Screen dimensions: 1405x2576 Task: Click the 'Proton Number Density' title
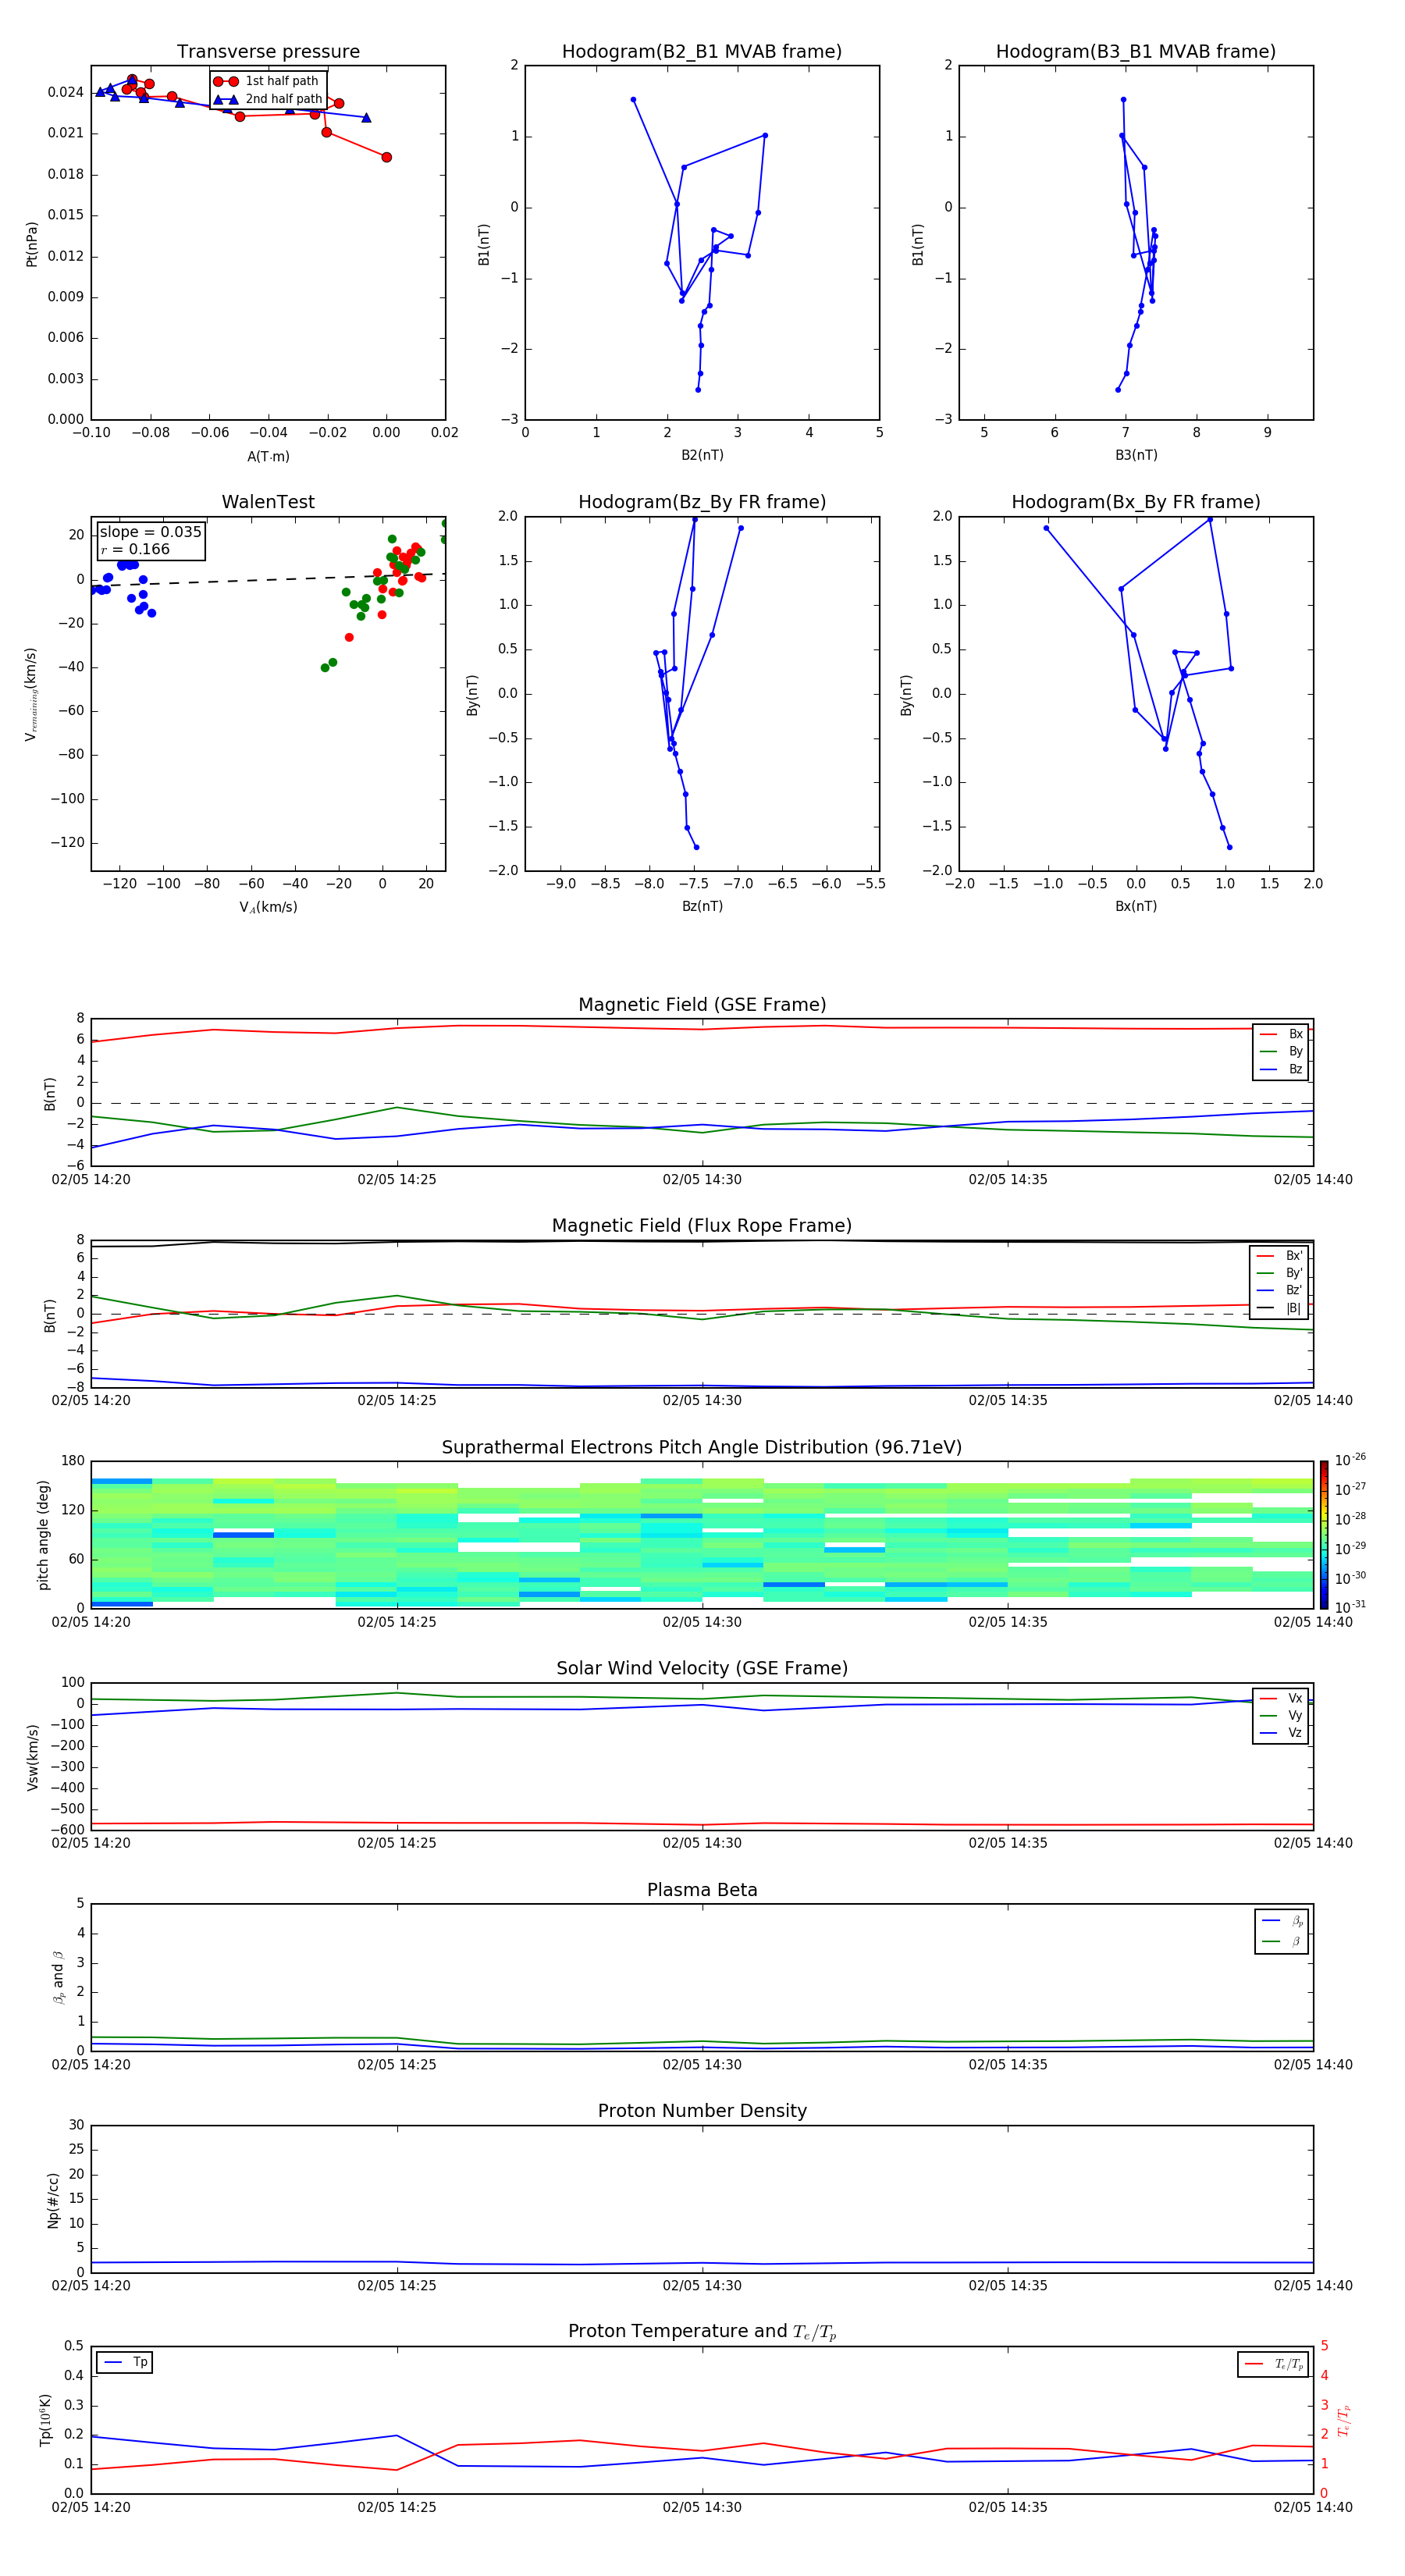pyautogui.click(x=702, y=2111)
